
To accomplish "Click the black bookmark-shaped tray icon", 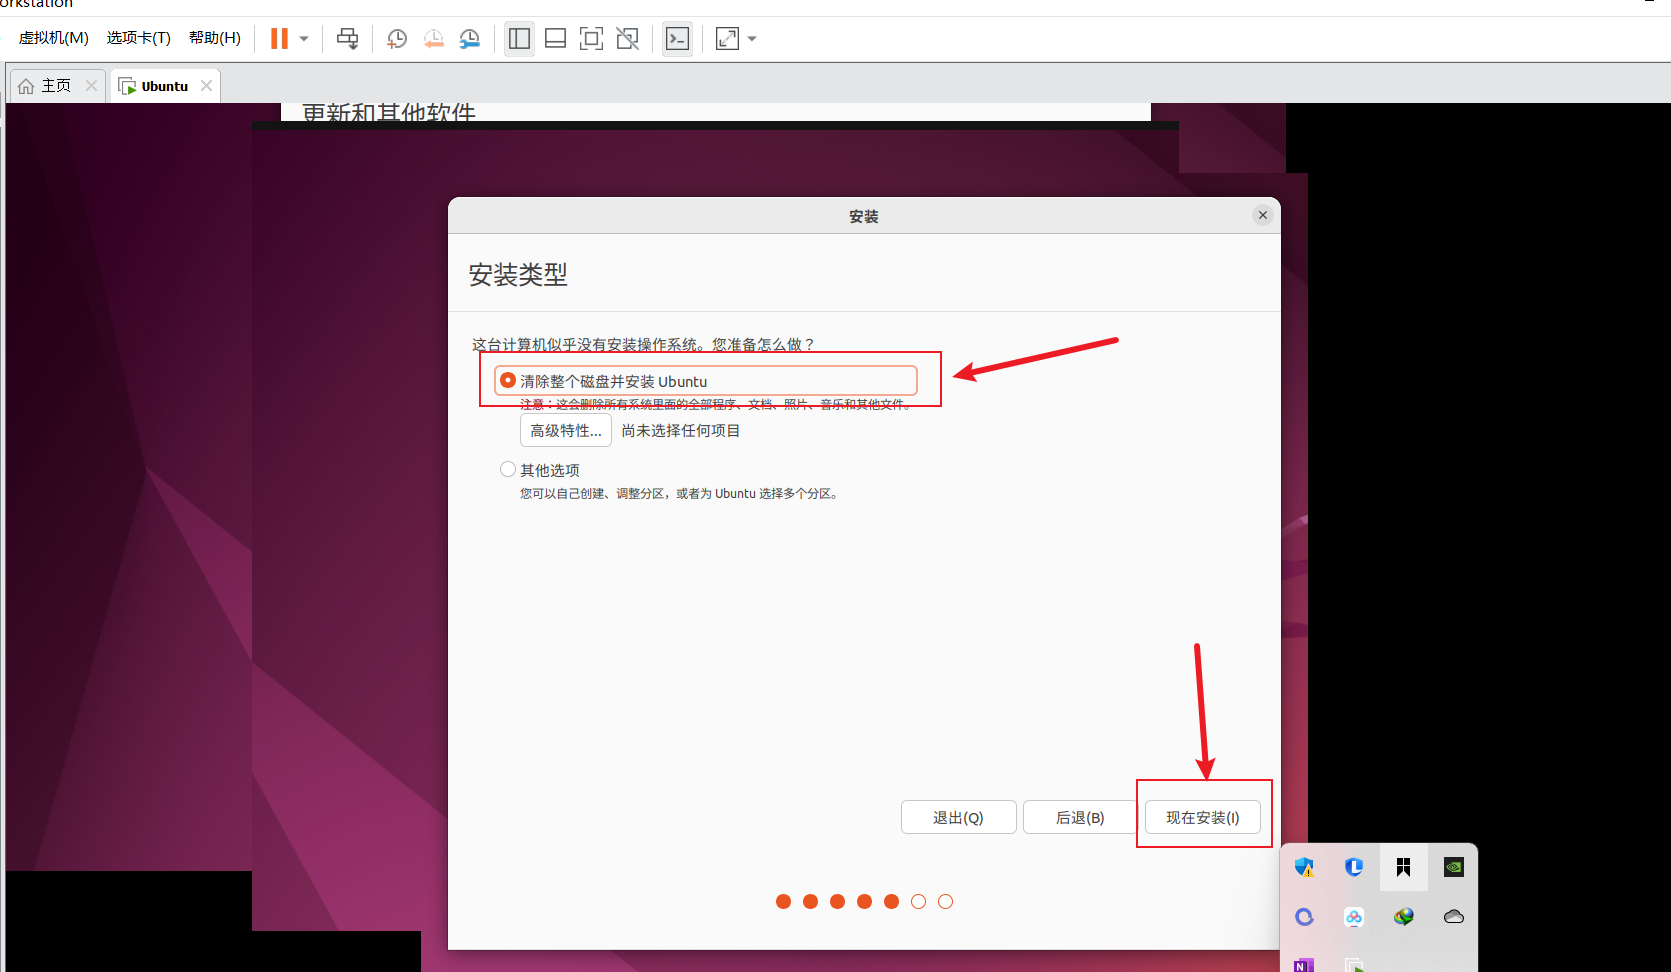I will [1404, 867].
